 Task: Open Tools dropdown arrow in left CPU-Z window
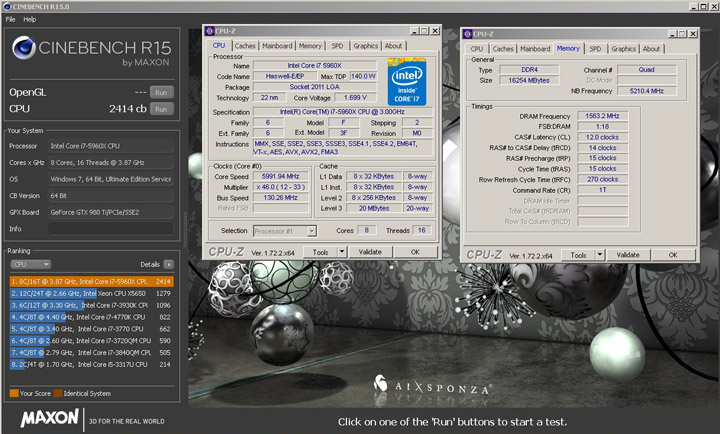point(342,252)
